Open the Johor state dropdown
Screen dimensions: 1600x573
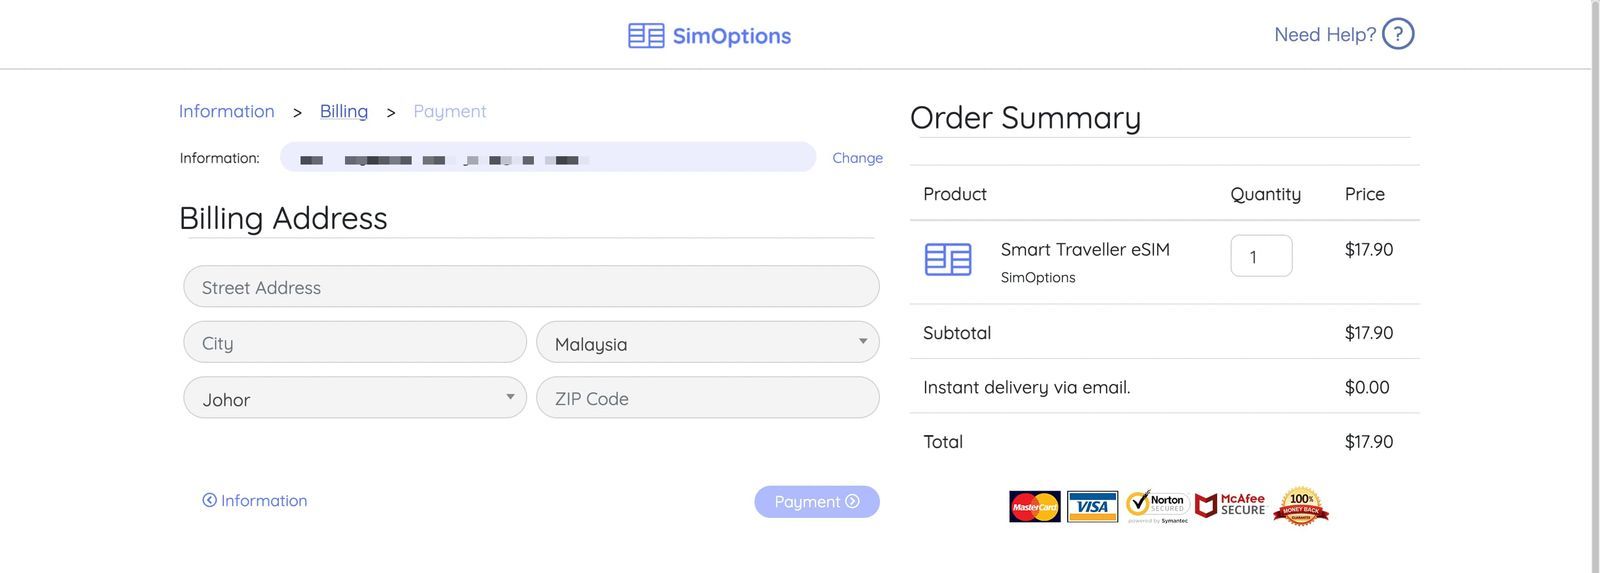pos(355,398)
